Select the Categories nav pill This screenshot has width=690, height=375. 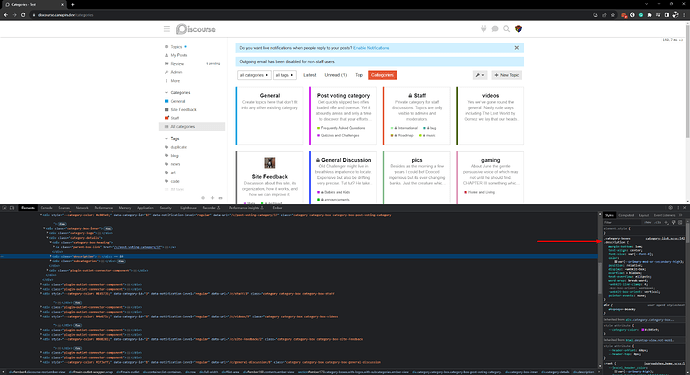point(382,75)
